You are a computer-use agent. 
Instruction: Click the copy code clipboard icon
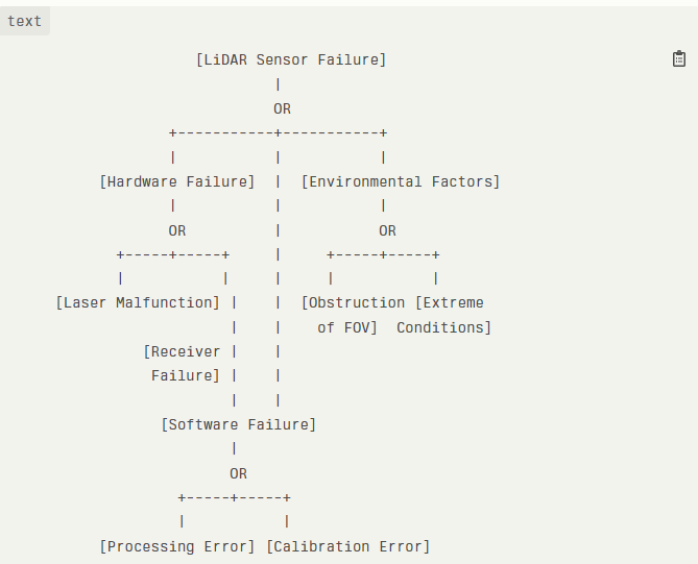679,59
